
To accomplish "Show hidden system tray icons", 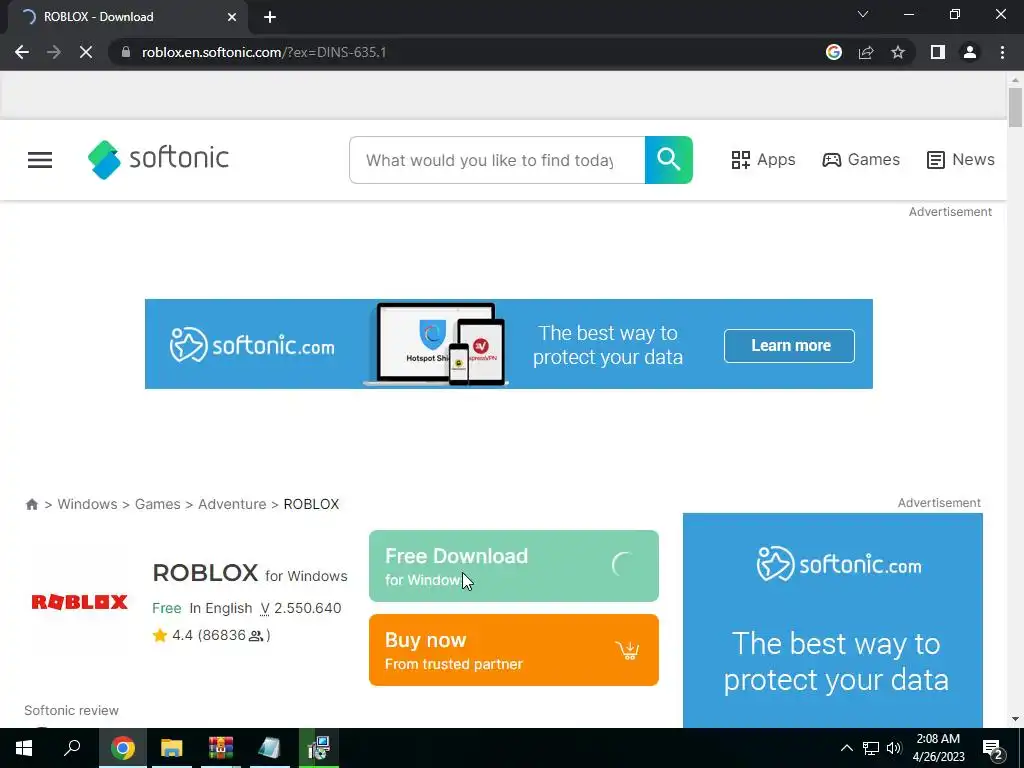I will tap(846, 748).
